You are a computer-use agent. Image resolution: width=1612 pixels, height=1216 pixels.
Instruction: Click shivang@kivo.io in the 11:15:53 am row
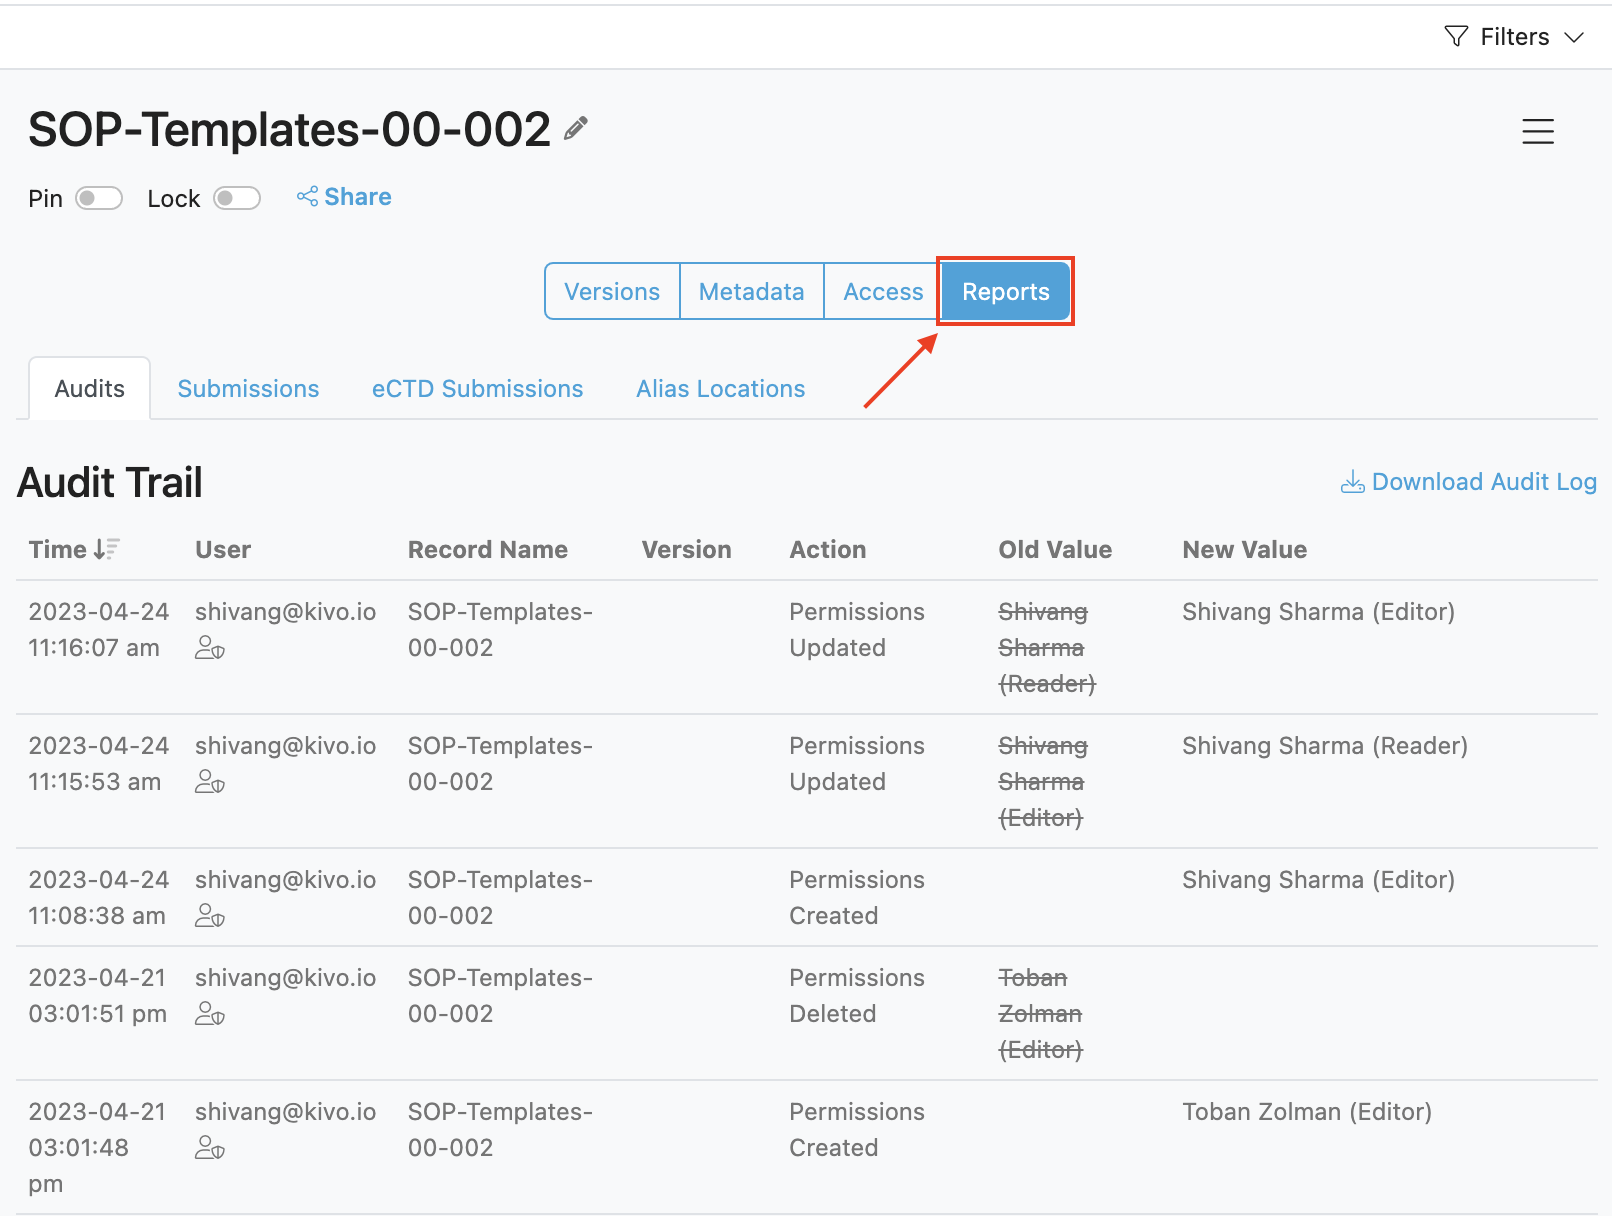tap(285, 745)
